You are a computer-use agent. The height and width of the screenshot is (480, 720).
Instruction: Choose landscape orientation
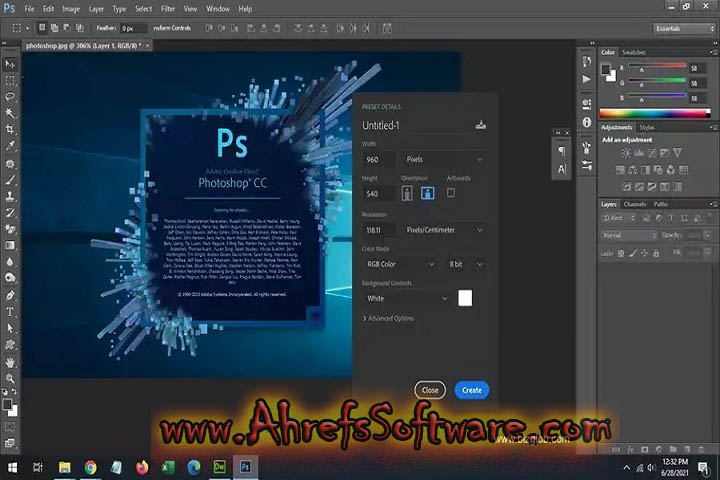coord(428,193)
